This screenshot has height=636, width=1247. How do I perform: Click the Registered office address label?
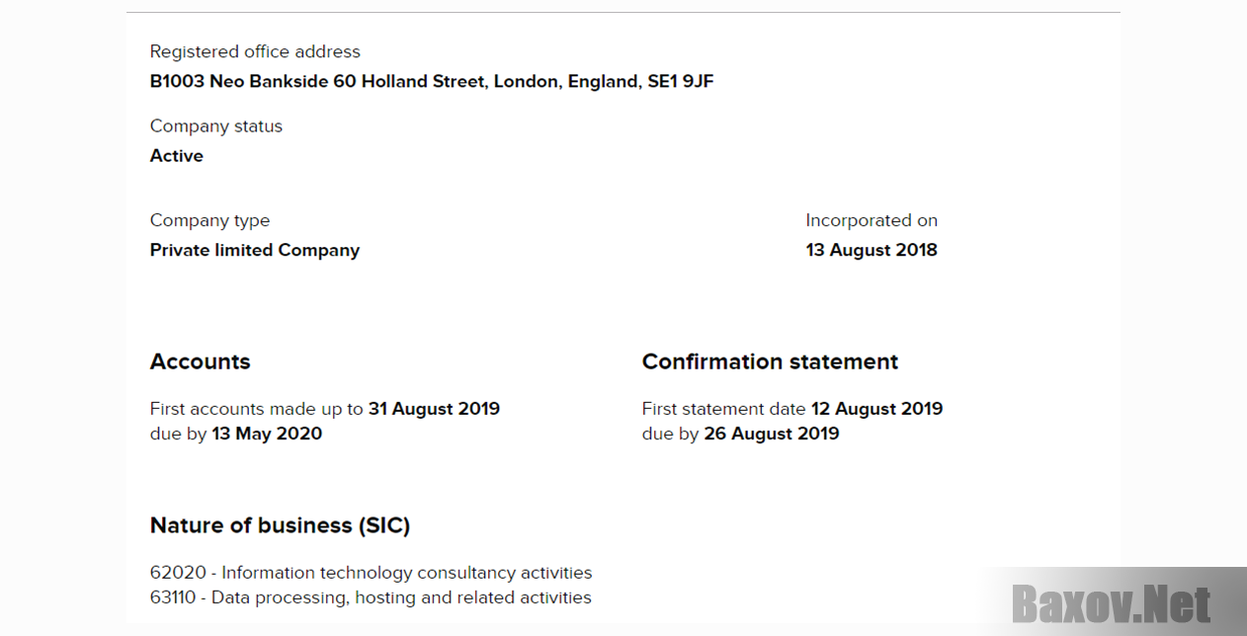pos(255,52)
